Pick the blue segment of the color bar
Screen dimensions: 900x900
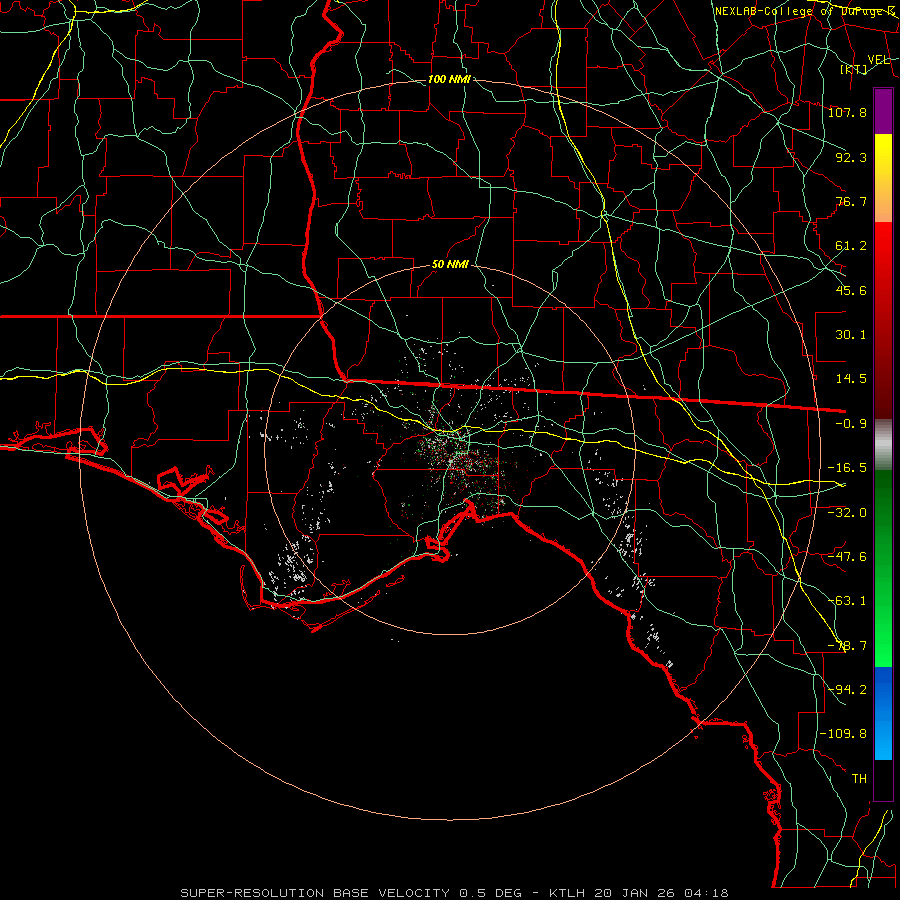(883, 713)
